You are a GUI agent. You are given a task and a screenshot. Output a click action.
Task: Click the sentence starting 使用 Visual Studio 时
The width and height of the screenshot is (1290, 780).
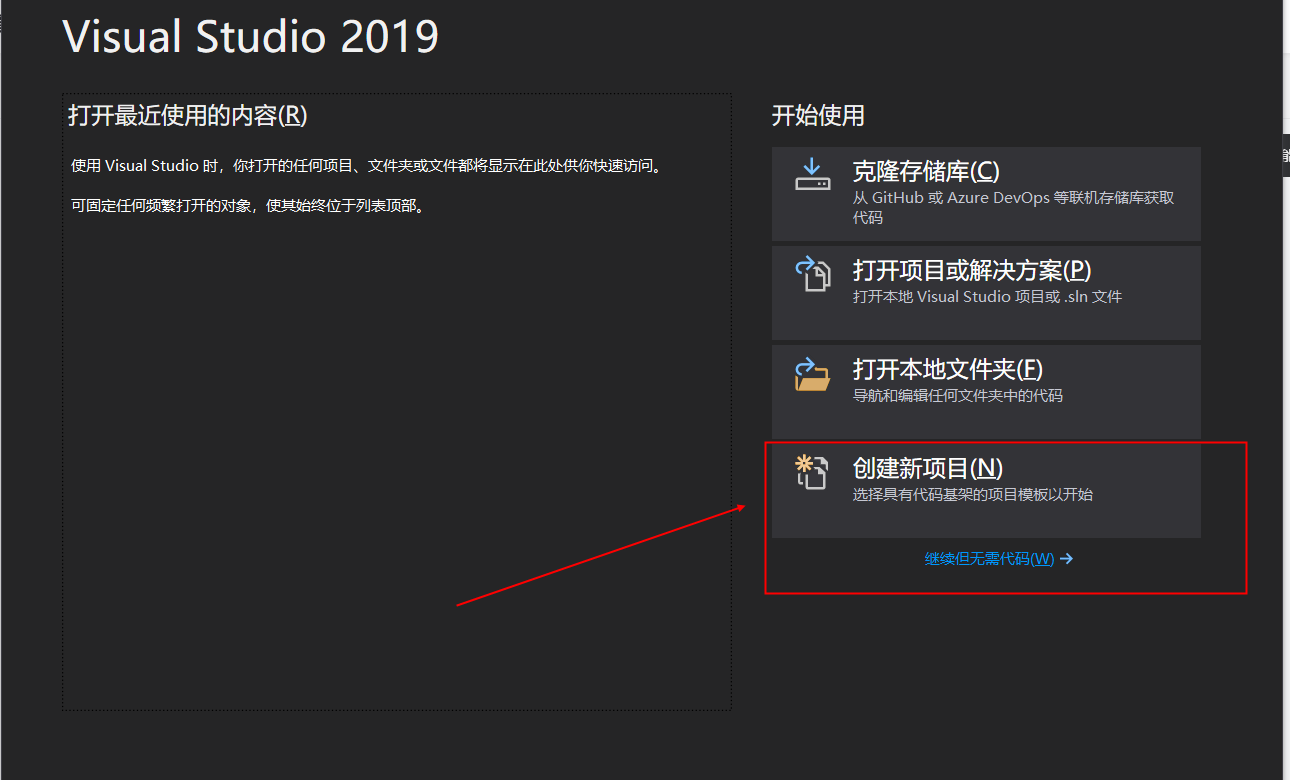tap(366, 166)
